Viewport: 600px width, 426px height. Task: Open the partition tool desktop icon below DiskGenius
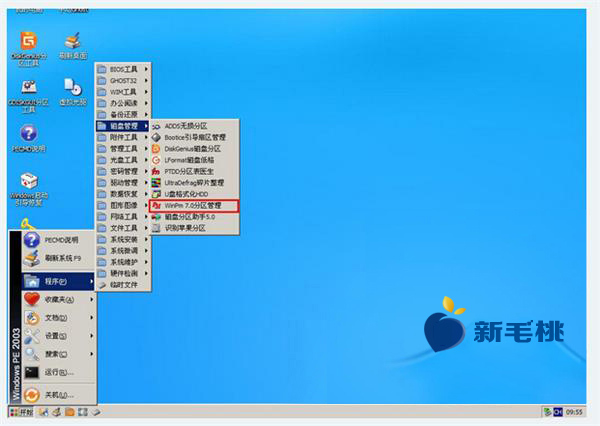click(x=29, y=96)
